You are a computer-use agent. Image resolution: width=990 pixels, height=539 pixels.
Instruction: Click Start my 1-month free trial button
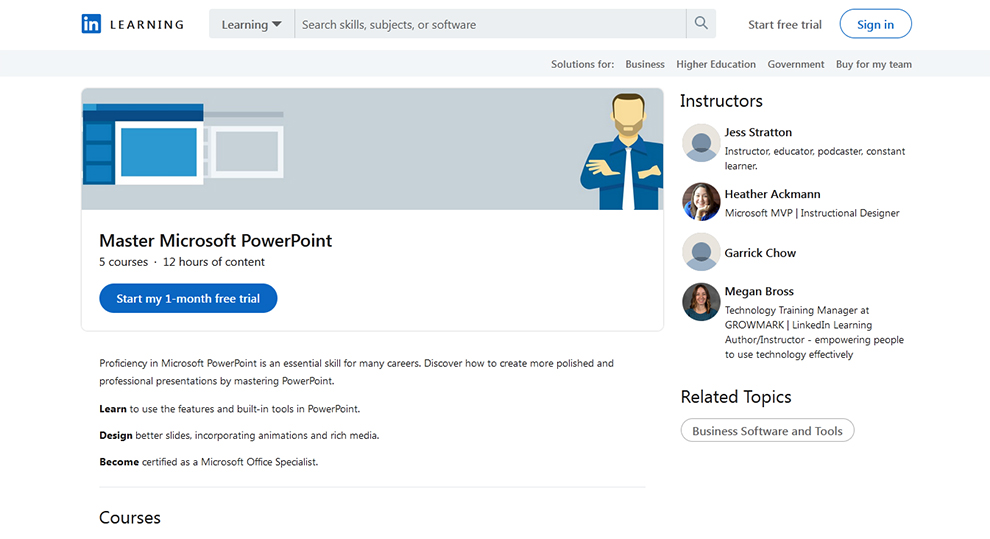[188, 298]
